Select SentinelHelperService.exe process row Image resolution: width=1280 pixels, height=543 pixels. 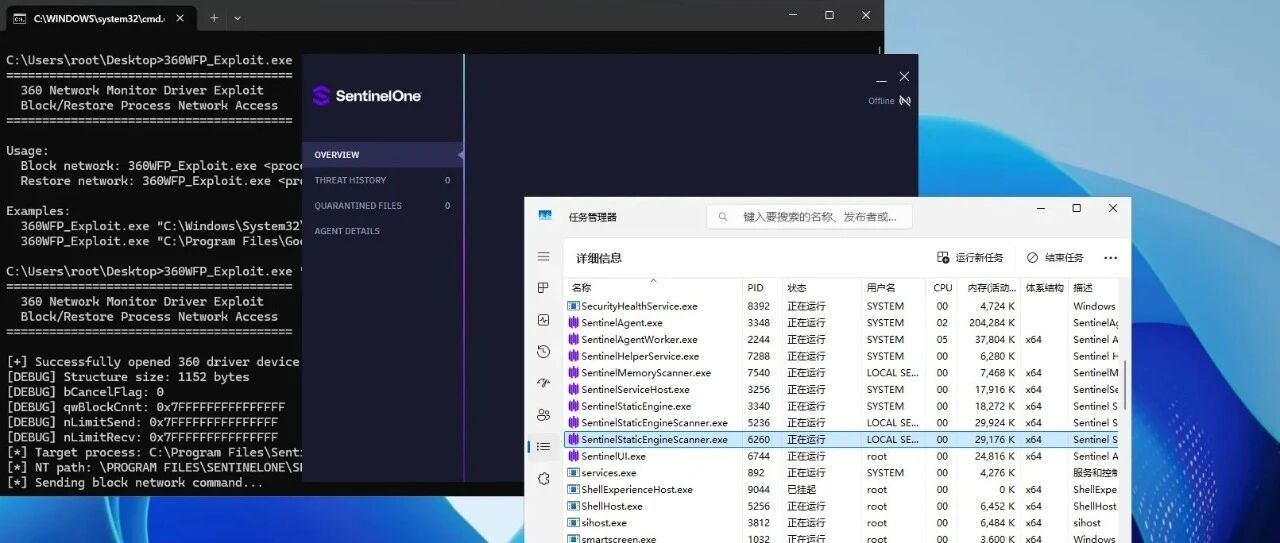(843, 356)
